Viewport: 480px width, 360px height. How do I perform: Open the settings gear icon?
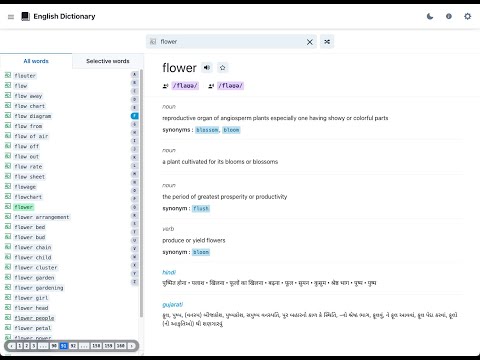(468, 16)
